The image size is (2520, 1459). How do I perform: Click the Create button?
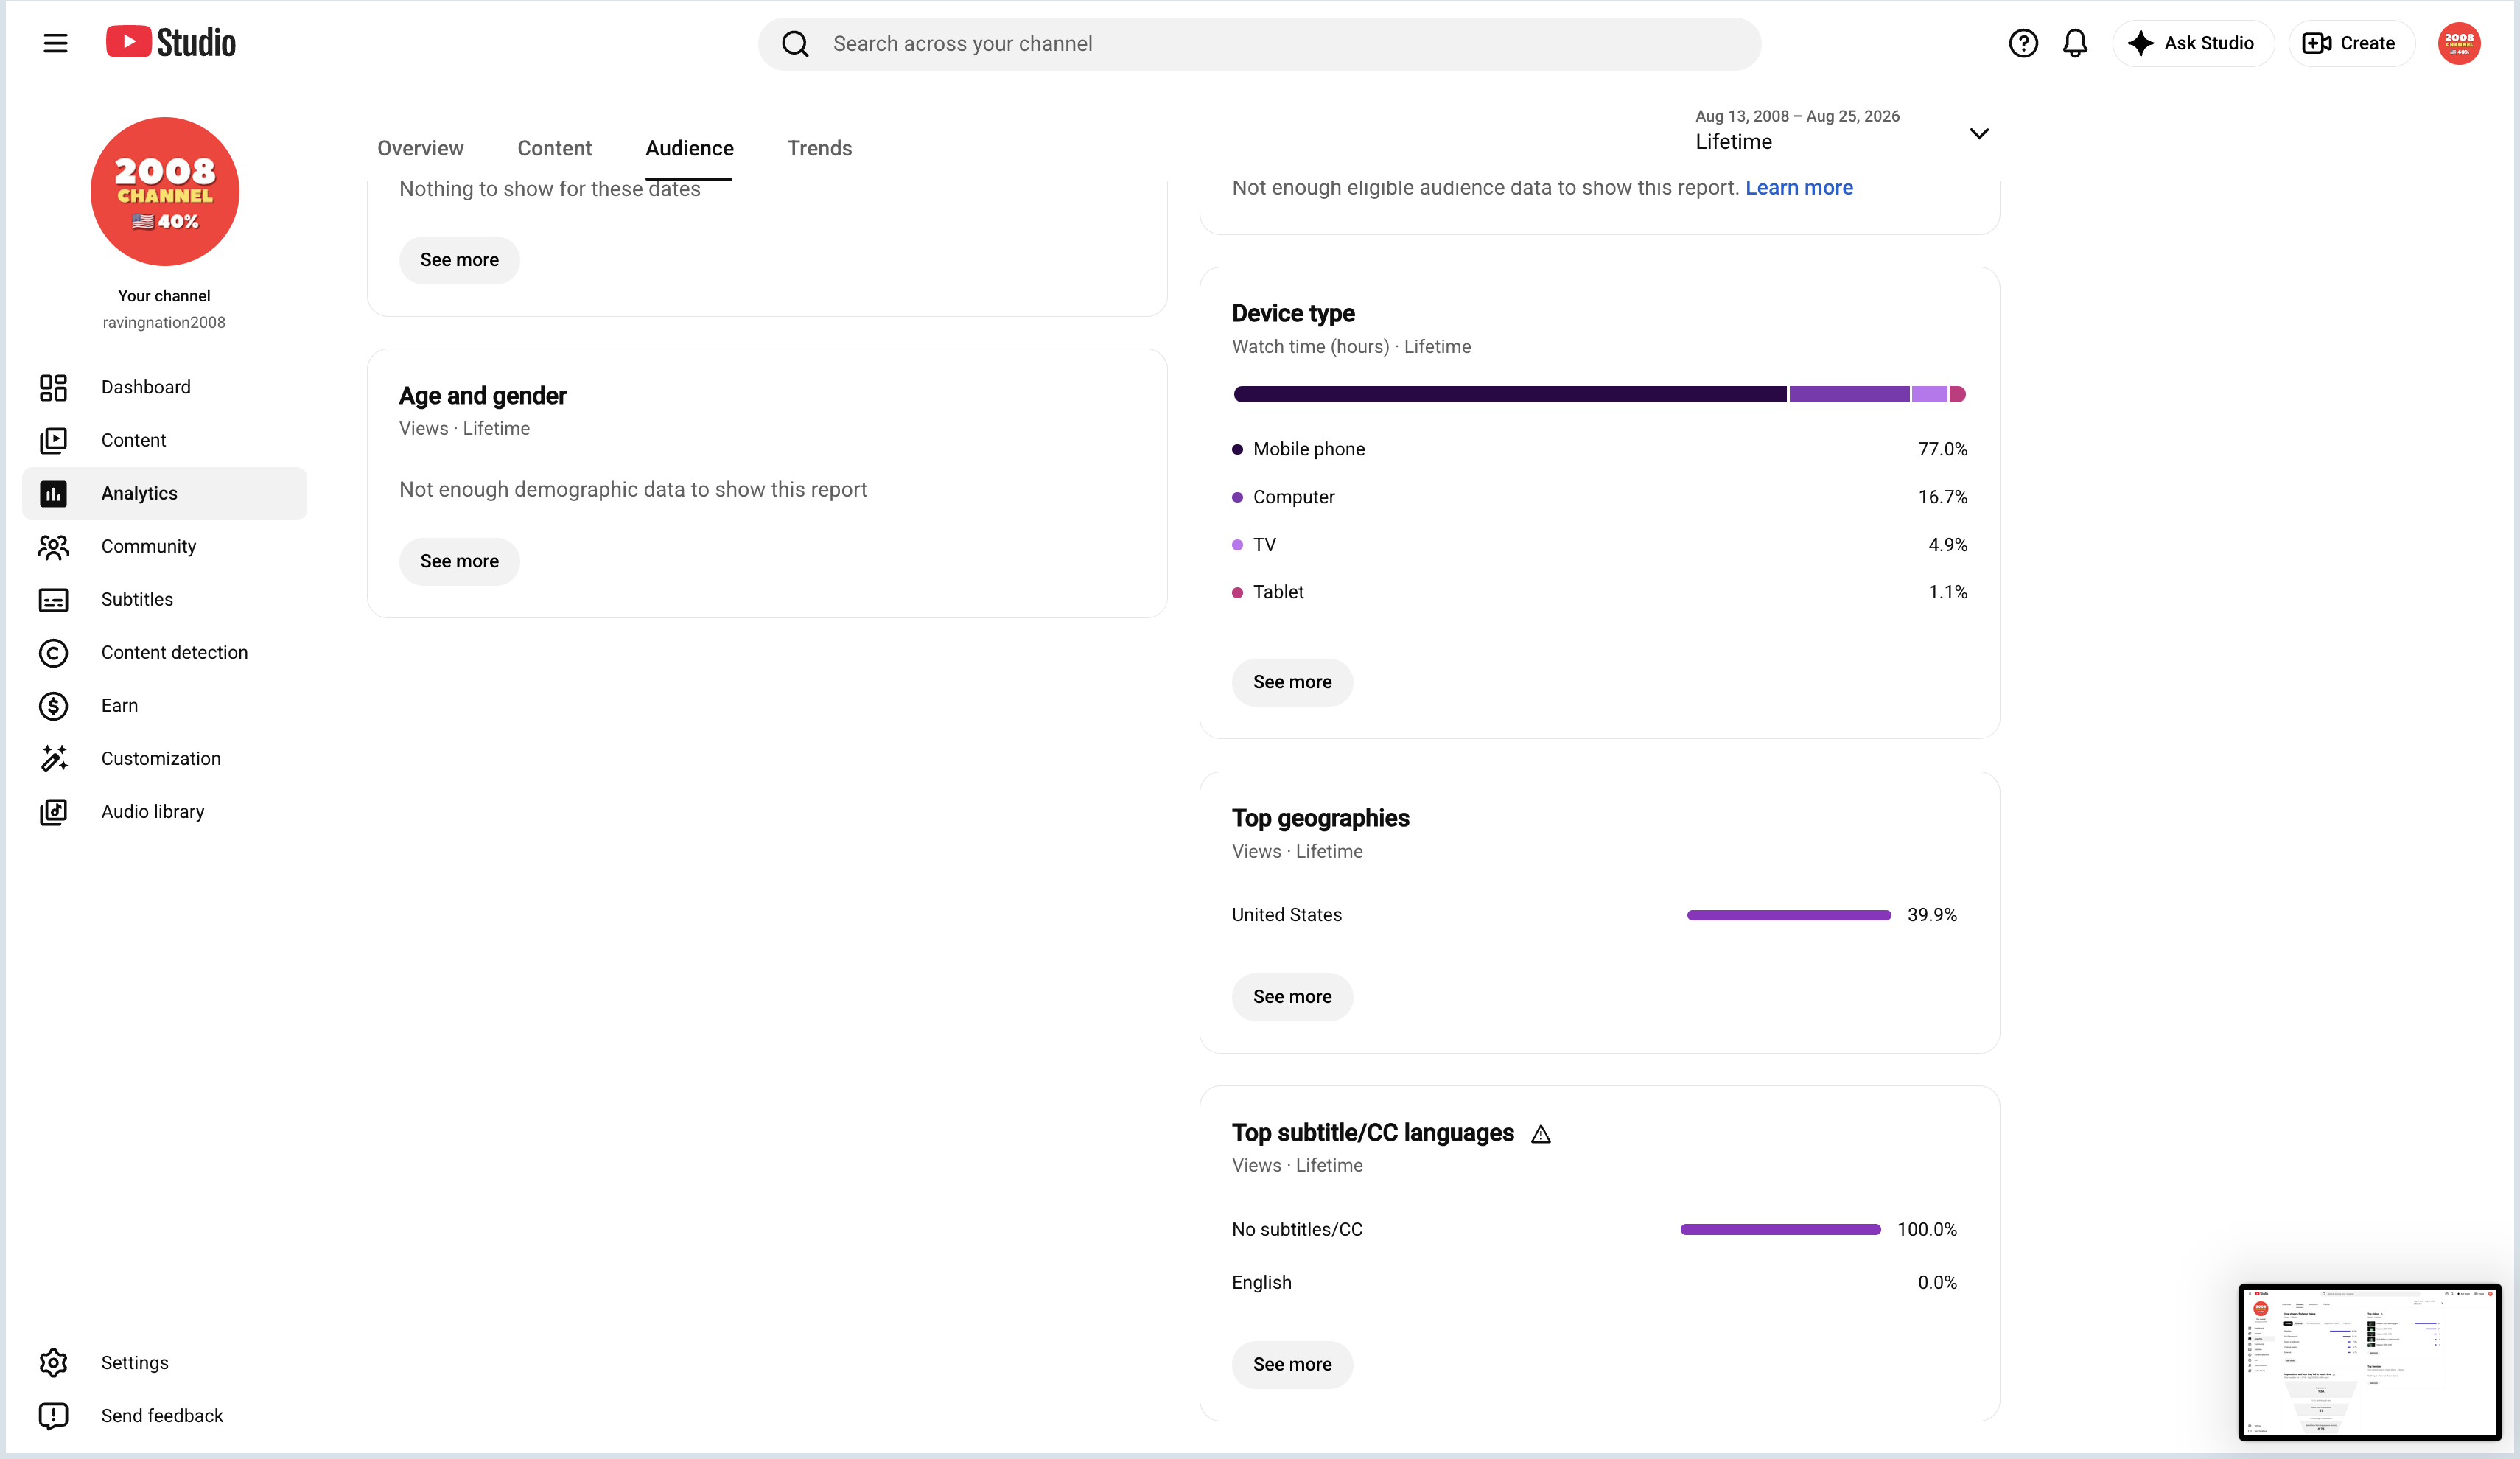[x=2351, y=43]
